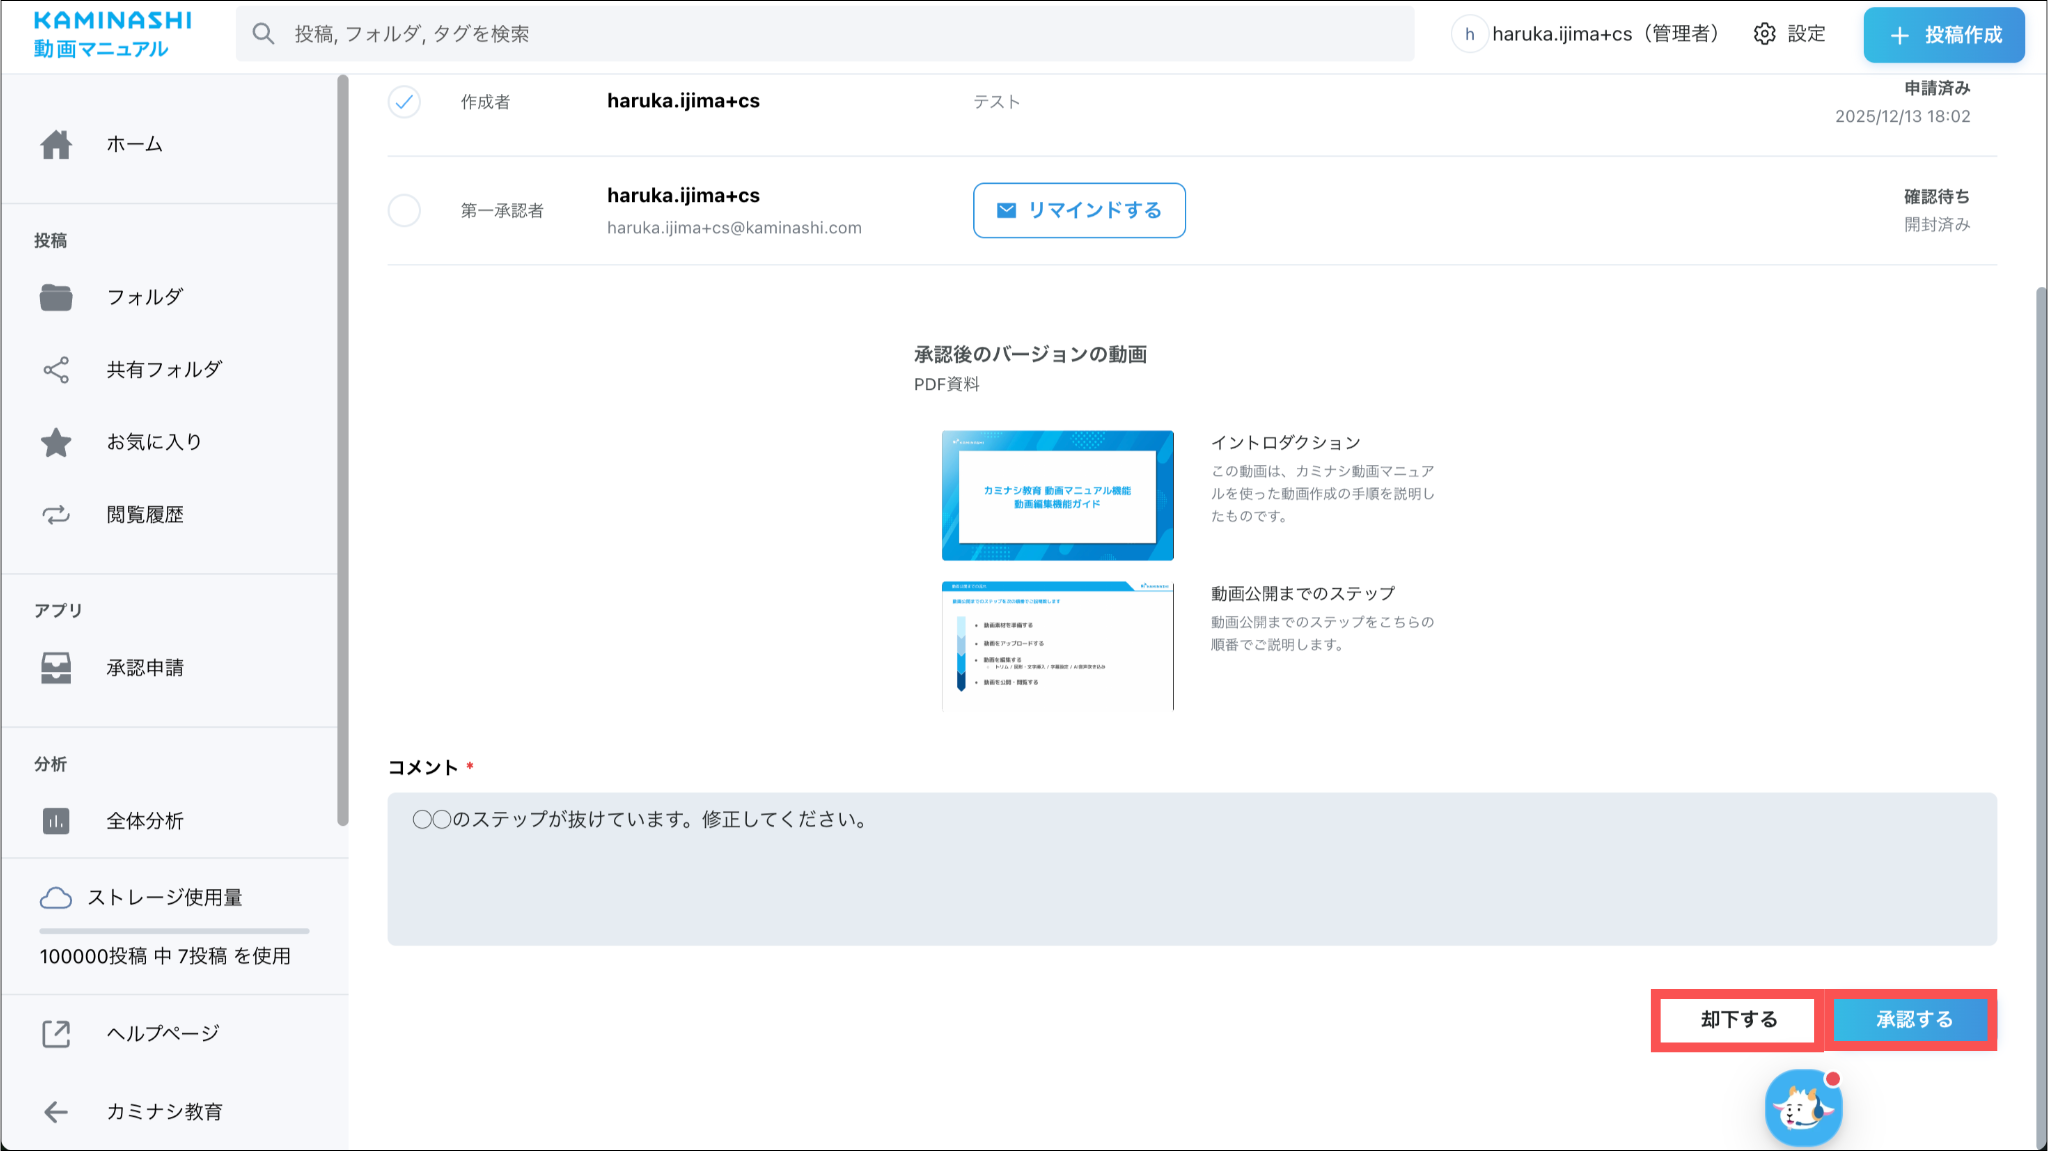The image size is (2048, 1151).
Task: Open the chat mascot help widget
Action: pyautogui.click(x=1803, y=1108)
